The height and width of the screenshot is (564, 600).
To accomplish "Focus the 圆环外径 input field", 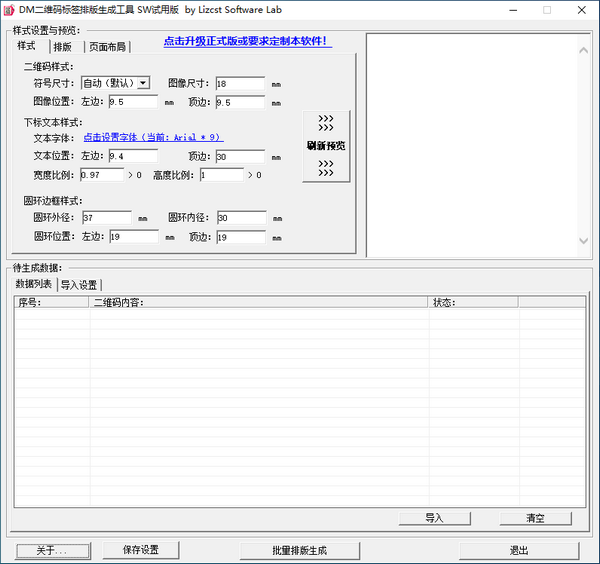I will tap(107, 218).
